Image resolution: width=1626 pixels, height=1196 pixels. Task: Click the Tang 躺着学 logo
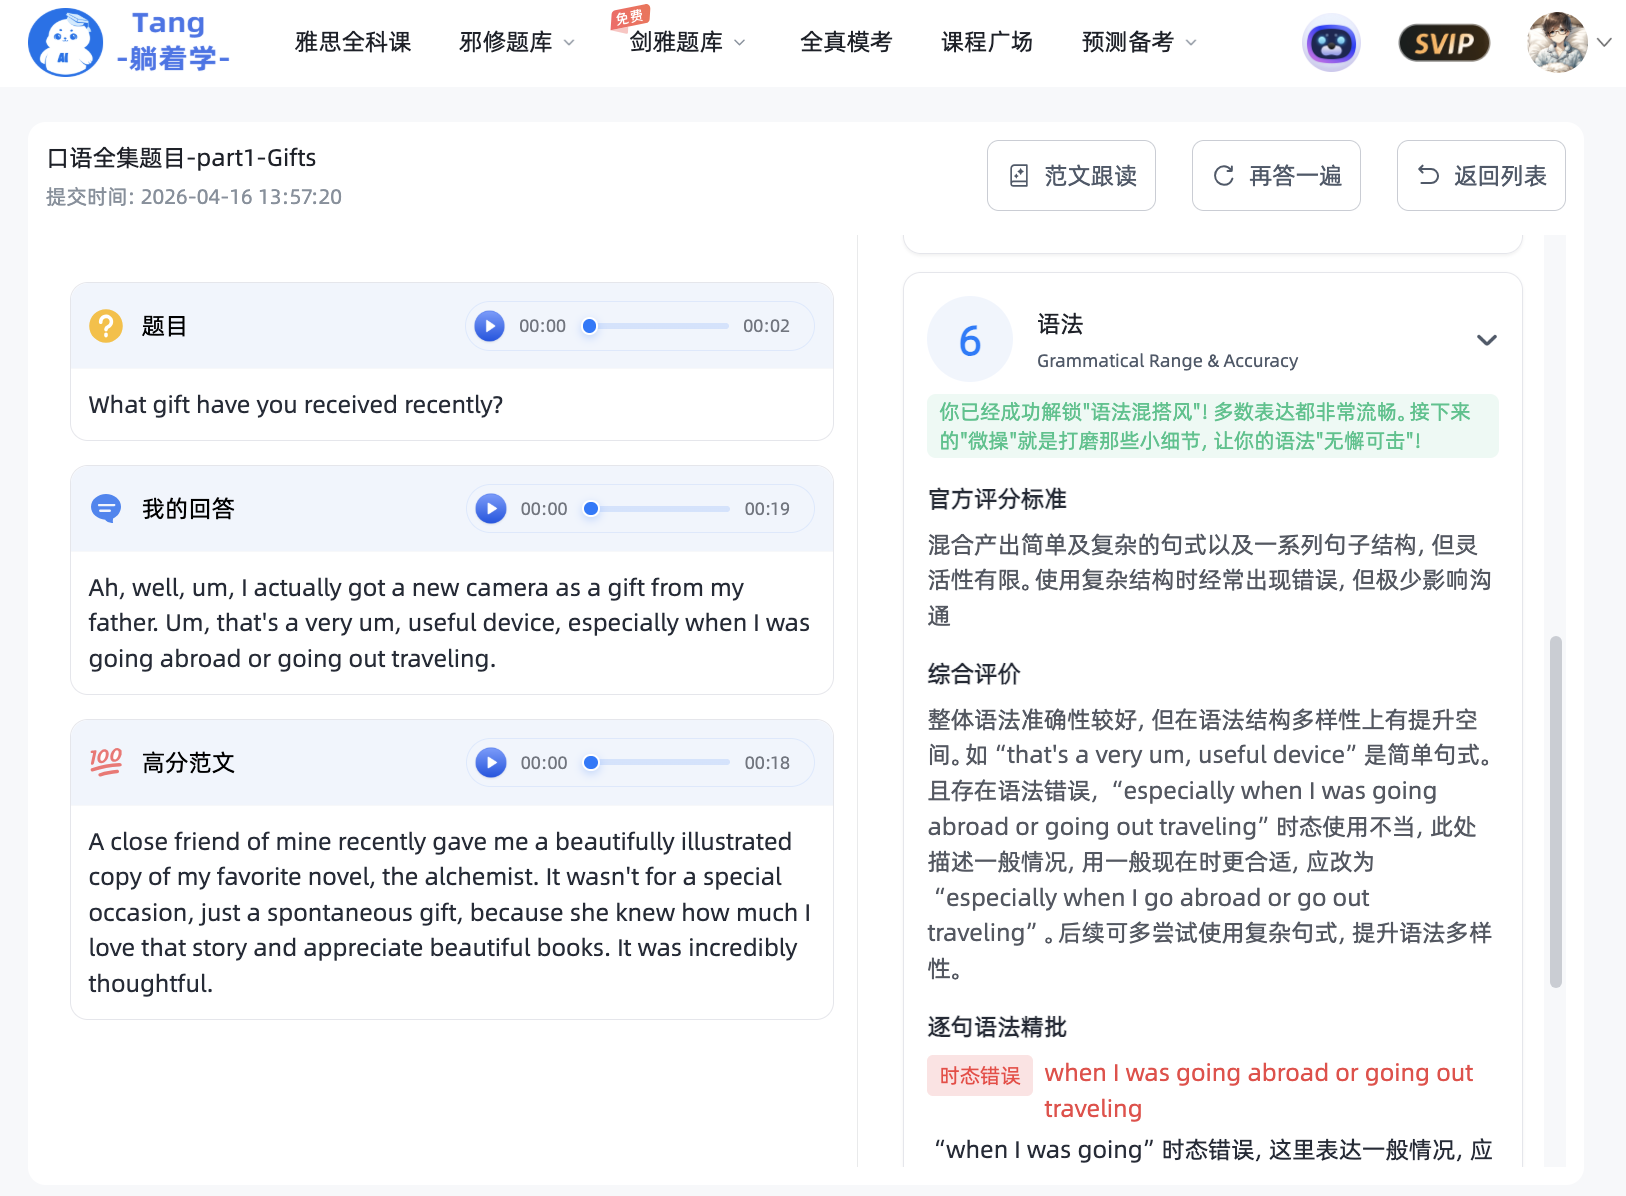pyautogui.click(x=130, y=42)
